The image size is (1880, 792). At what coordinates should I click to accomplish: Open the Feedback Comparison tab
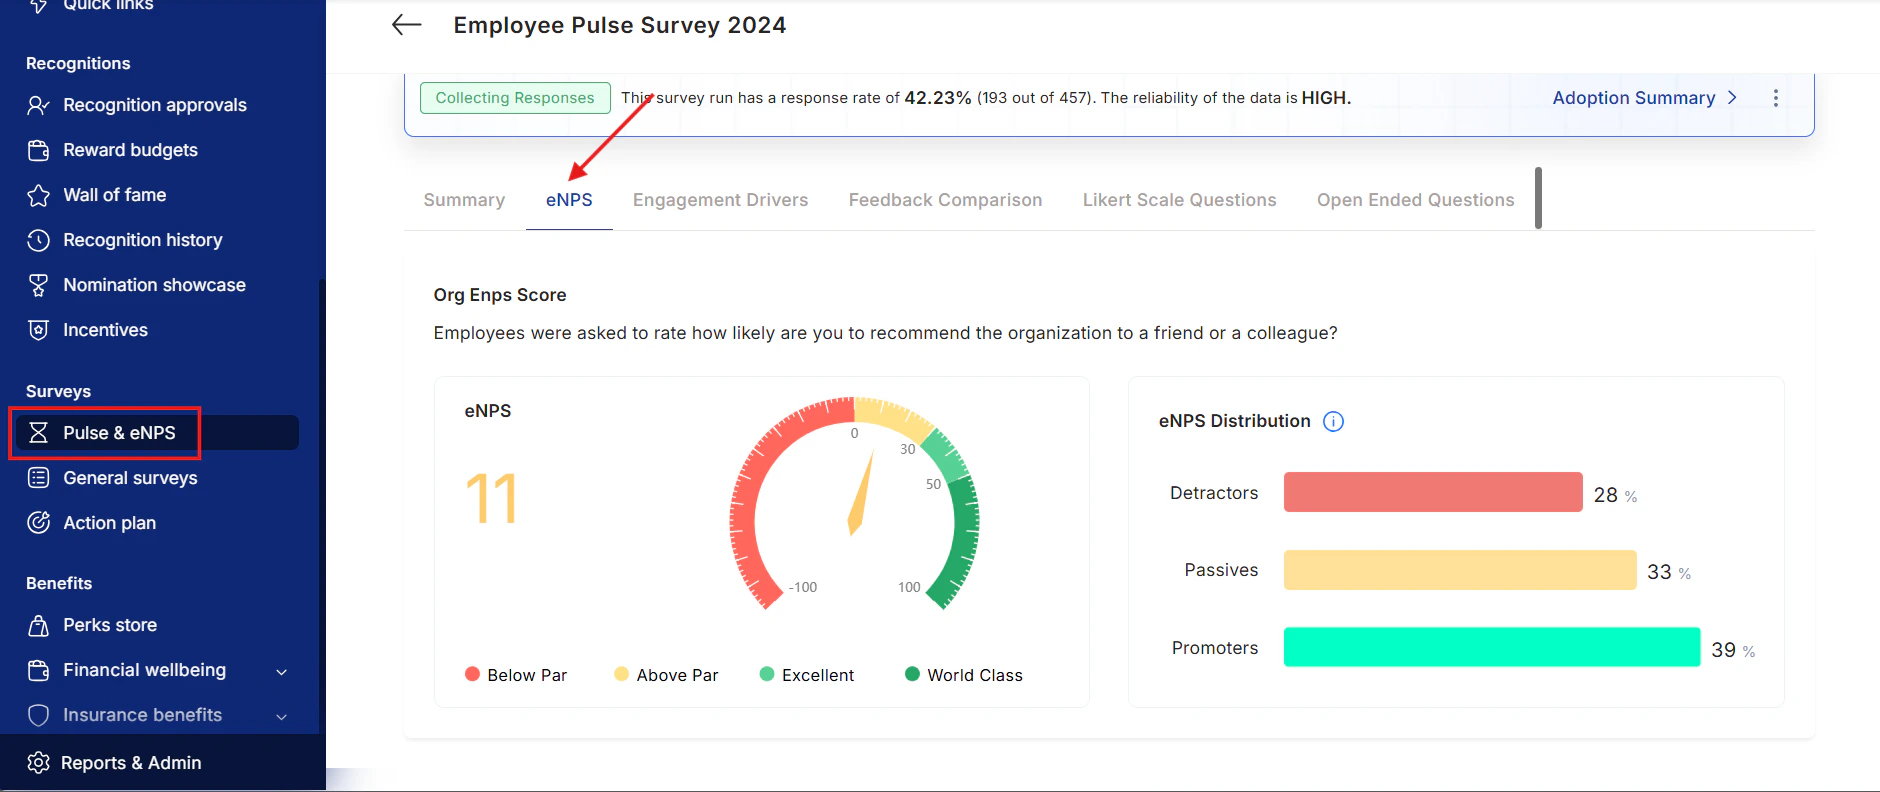(945, 200)
